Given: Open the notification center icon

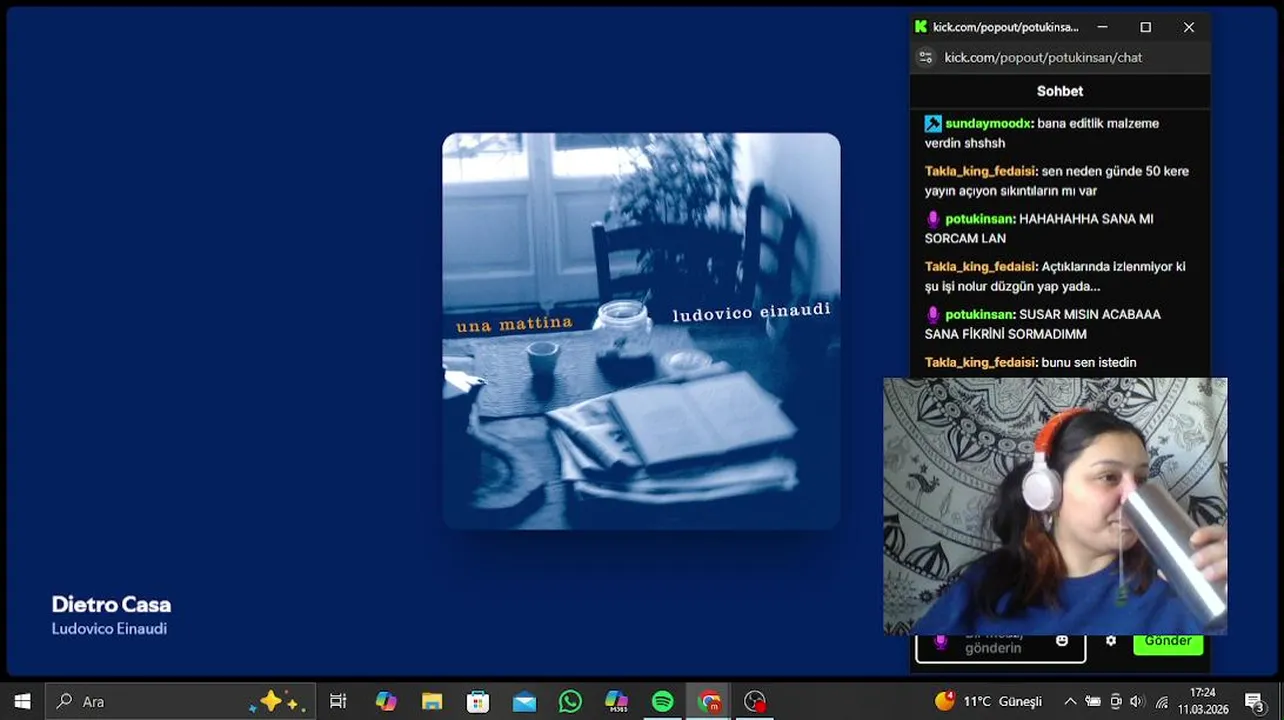Looking at the screenshot, I should coord(1254,701).
